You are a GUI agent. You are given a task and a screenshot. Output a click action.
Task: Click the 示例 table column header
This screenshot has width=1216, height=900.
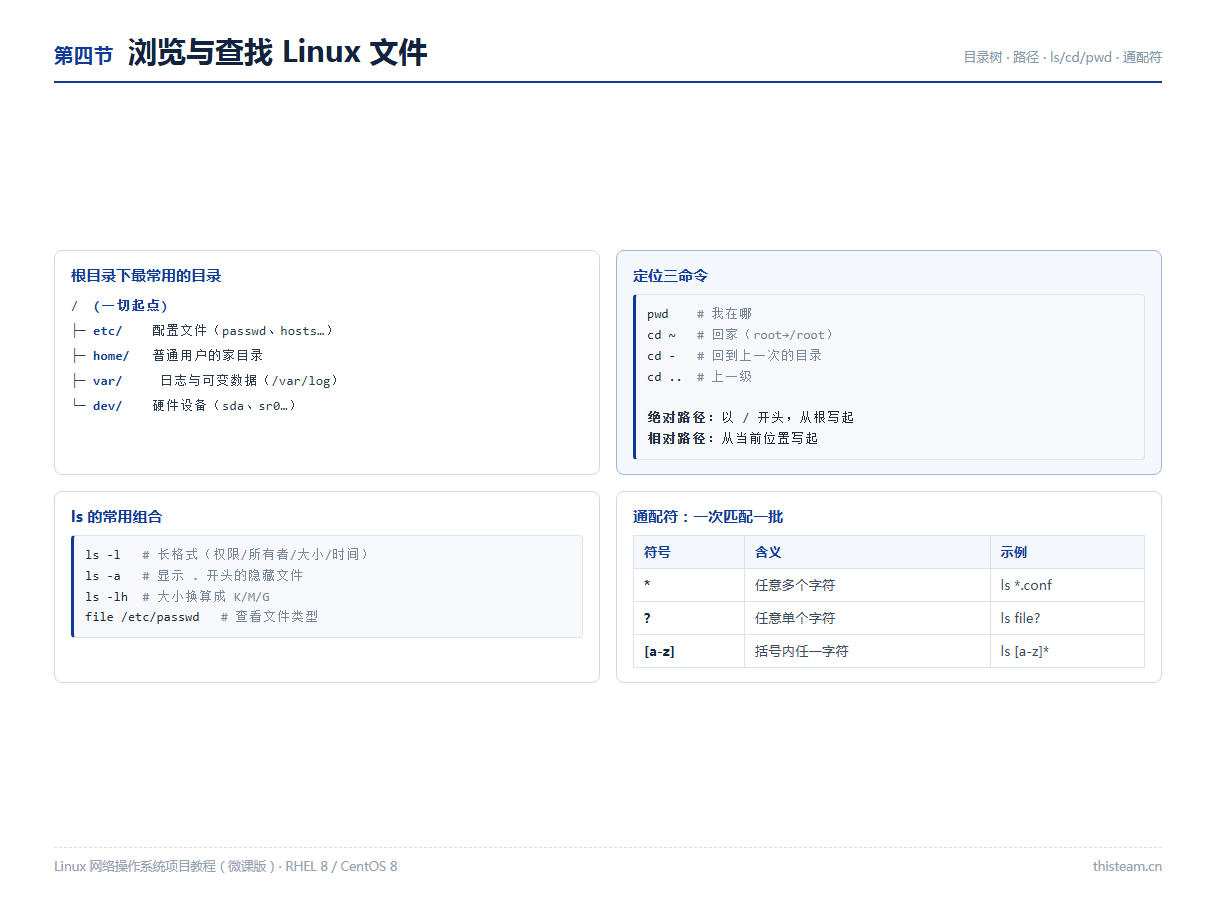pos(1067,552)
